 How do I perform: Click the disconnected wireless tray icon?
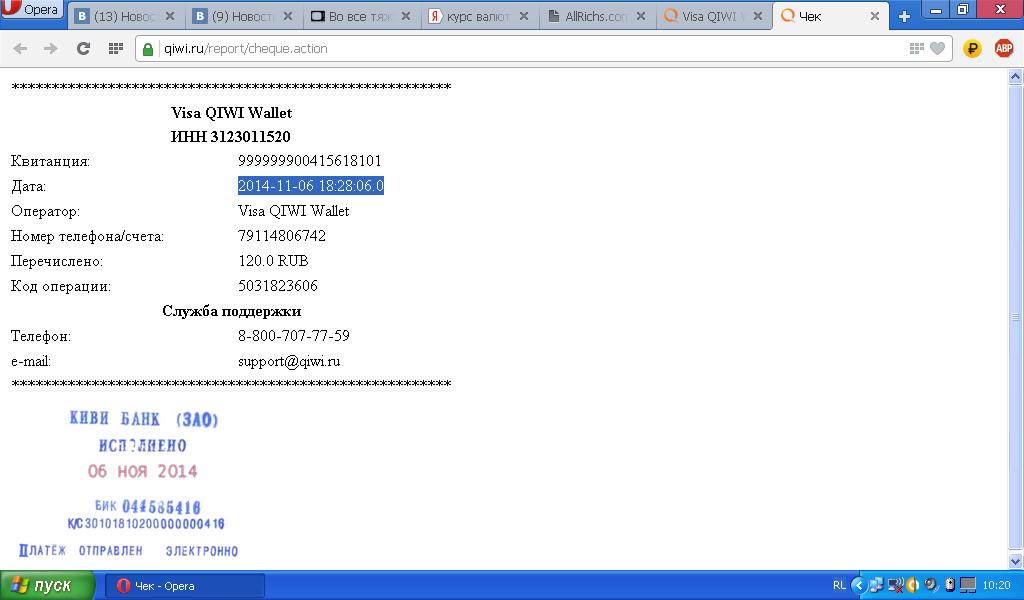pos(895,586)
